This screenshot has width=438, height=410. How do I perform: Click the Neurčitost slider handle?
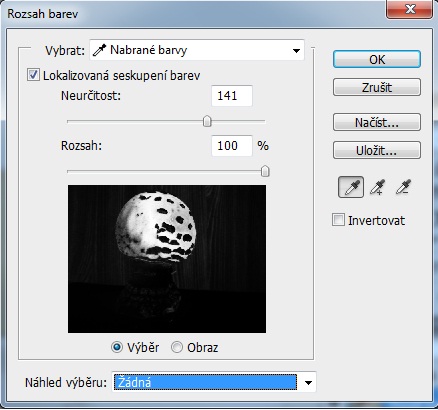(x=207, y=121)
